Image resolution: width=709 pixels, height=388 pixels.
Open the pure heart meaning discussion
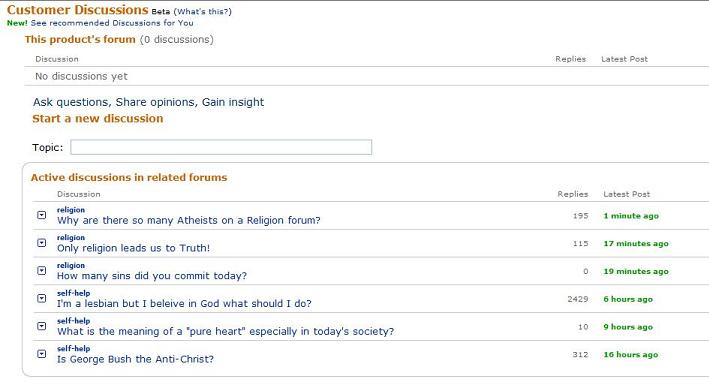click(x=226, y=331)
